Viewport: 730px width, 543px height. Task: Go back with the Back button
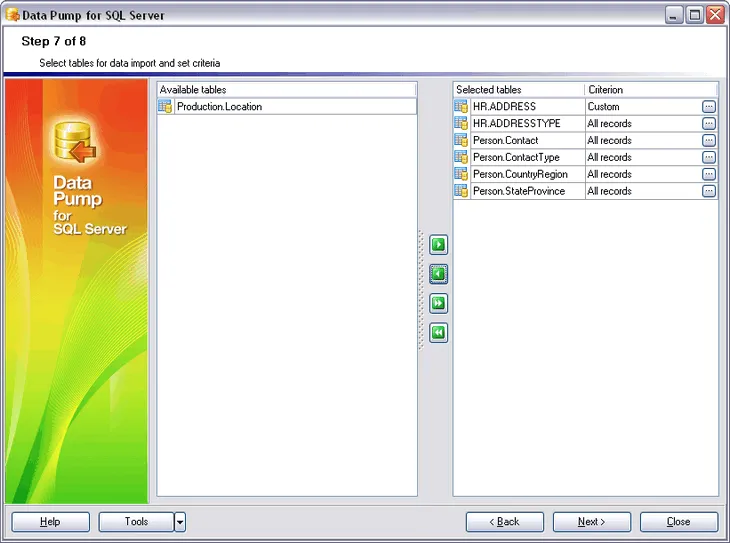point(505,522)
